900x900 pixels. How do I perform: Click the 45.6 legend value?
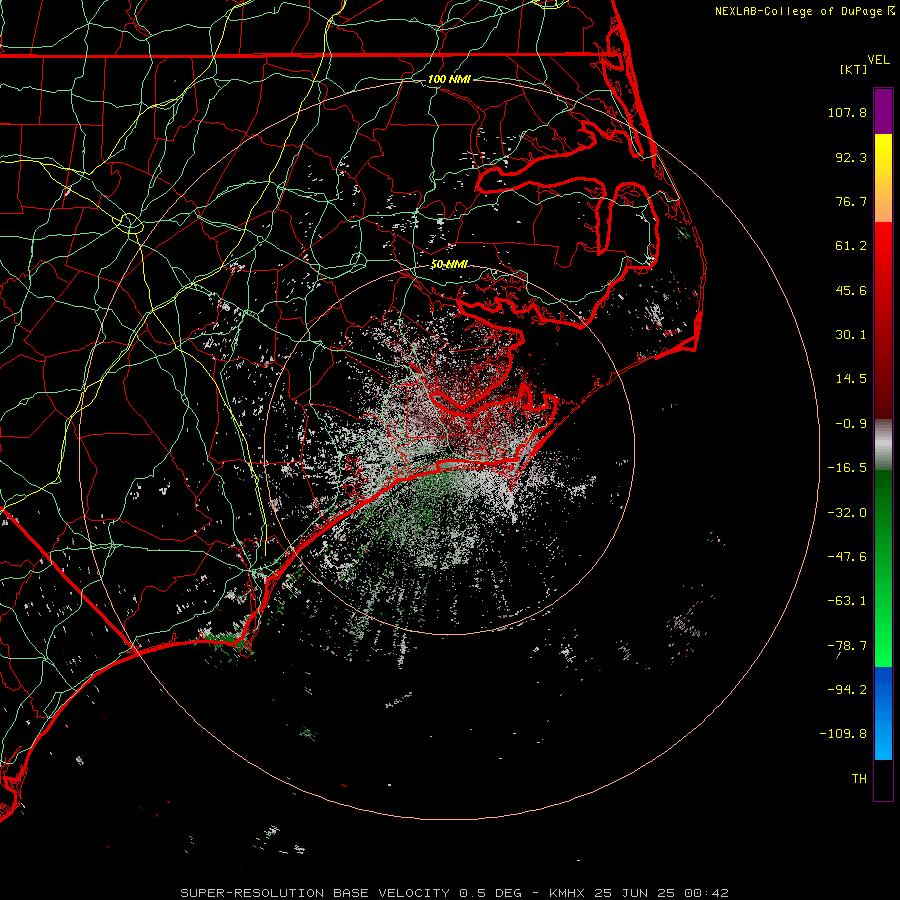click(x=851, y=290)
